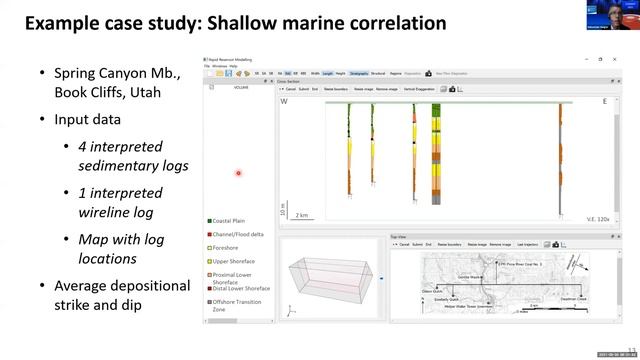This screenshot has width=640, height=360.
Task: Click Cross Section axes icon
Action: tap(460, 89)
